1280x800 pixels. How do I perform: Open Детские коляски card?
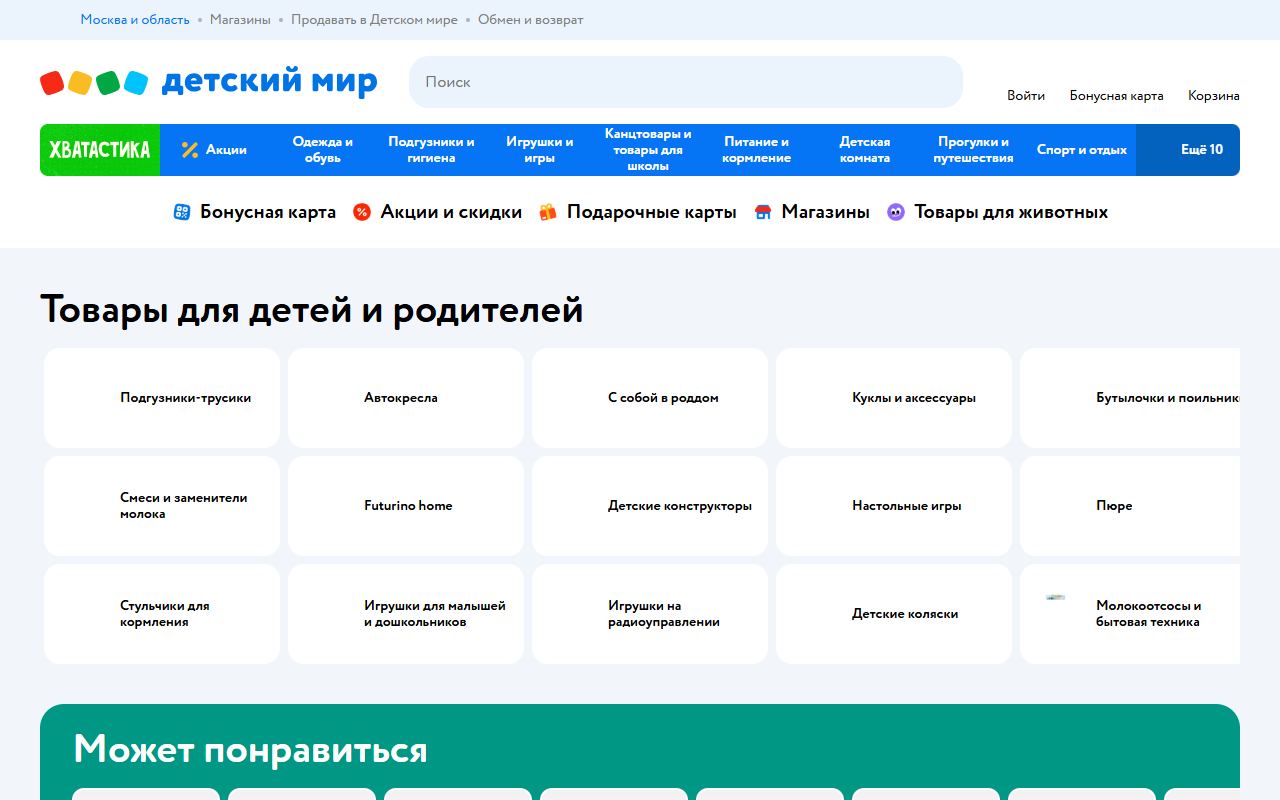(x=894, y=614)
